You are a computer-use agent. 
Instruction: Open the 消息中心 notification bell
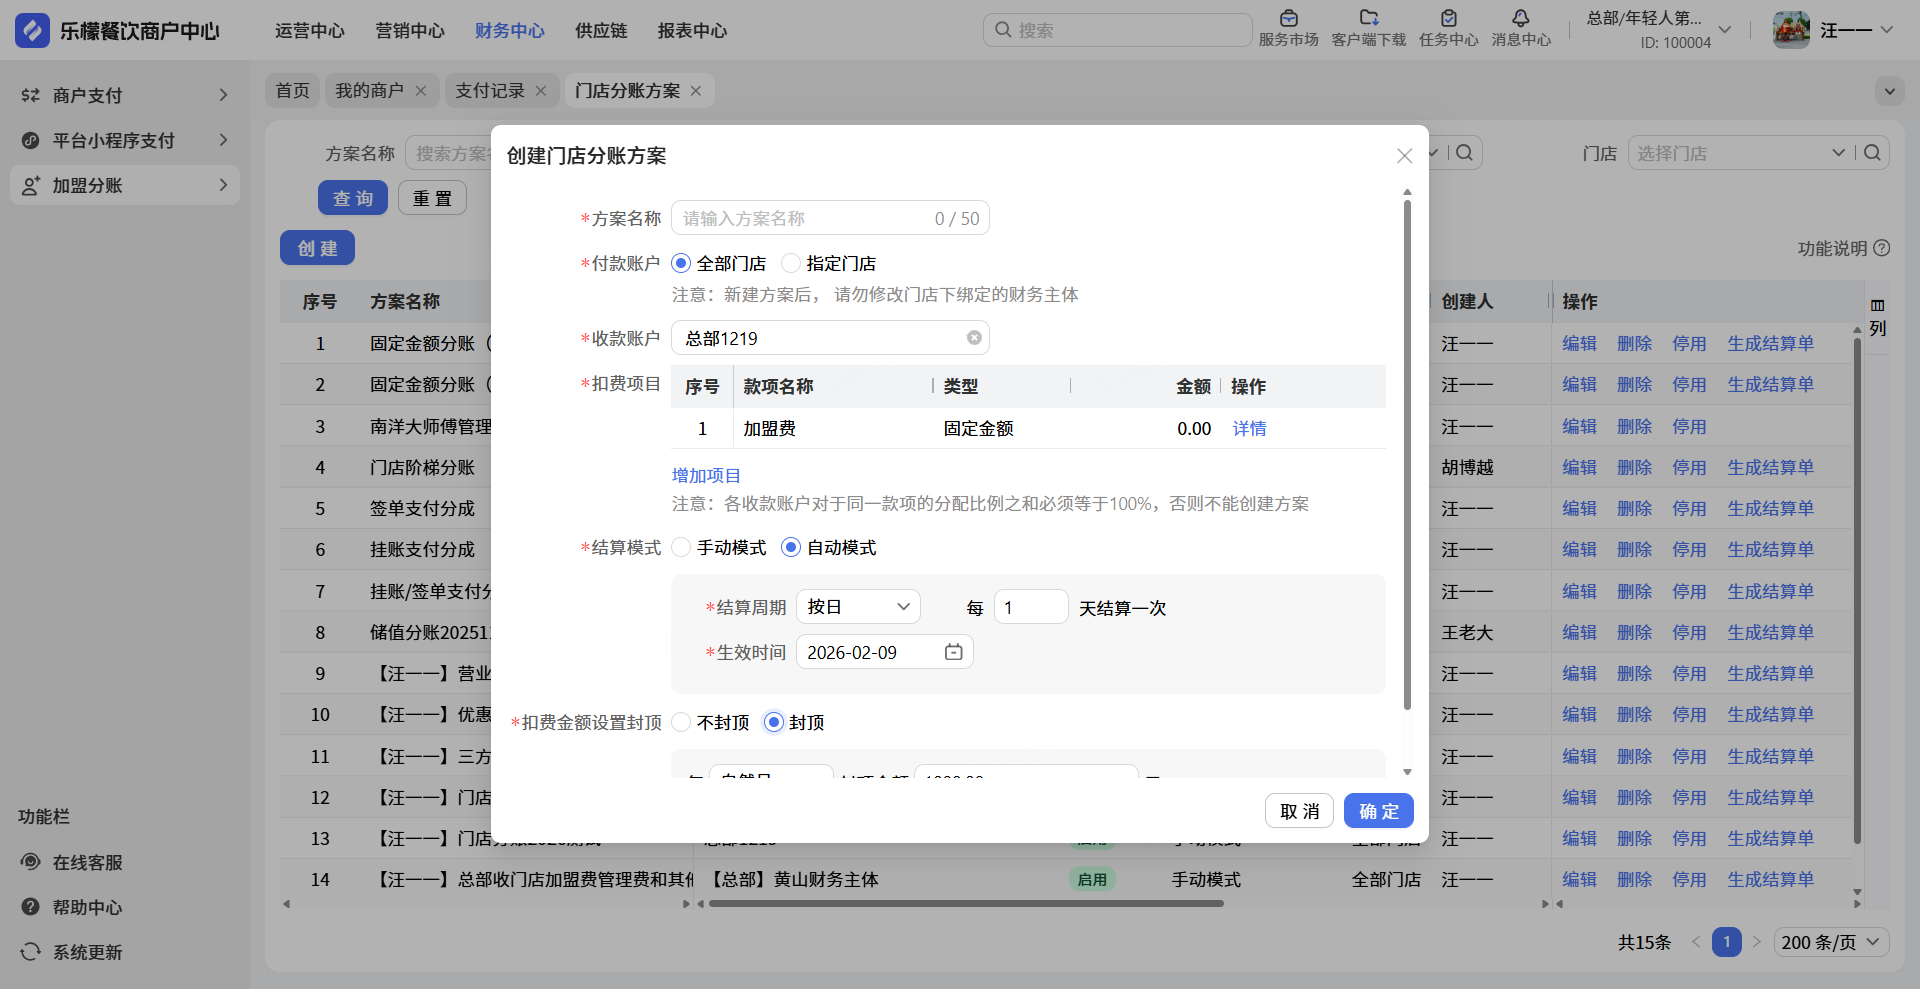(1520, 19)
